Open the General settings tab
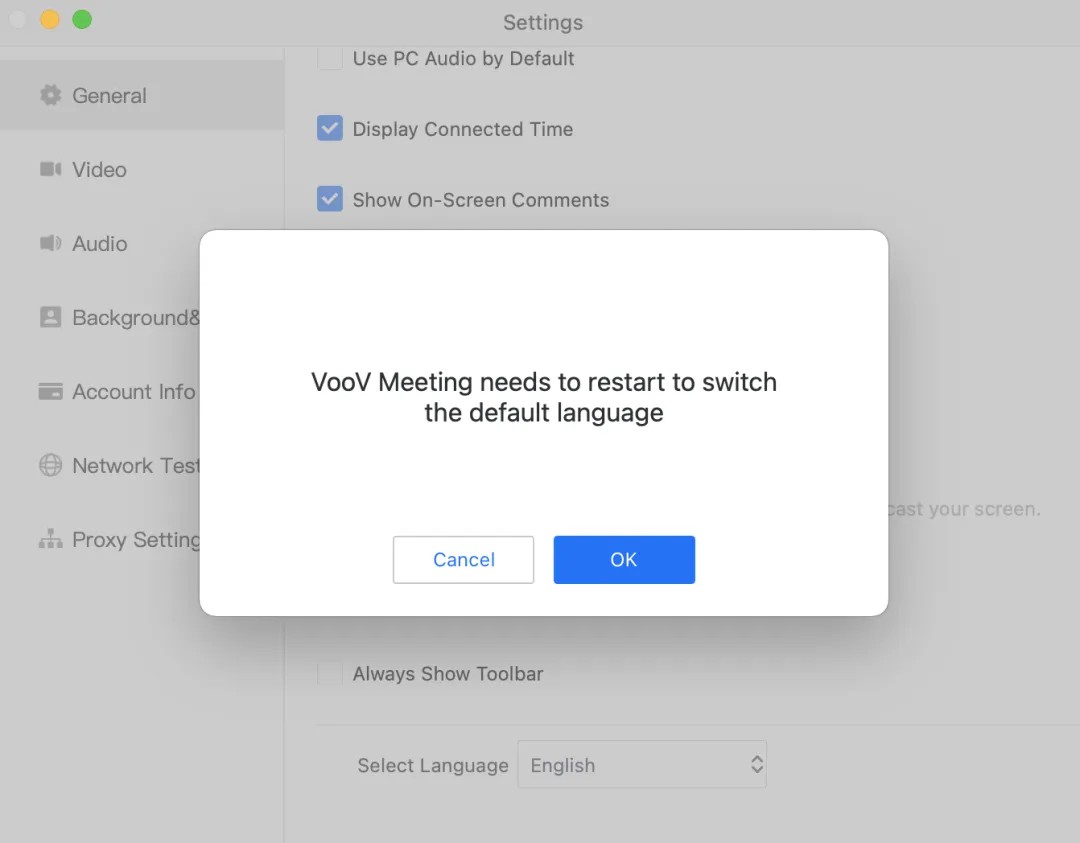The image size is (1080, 843). 142,95
